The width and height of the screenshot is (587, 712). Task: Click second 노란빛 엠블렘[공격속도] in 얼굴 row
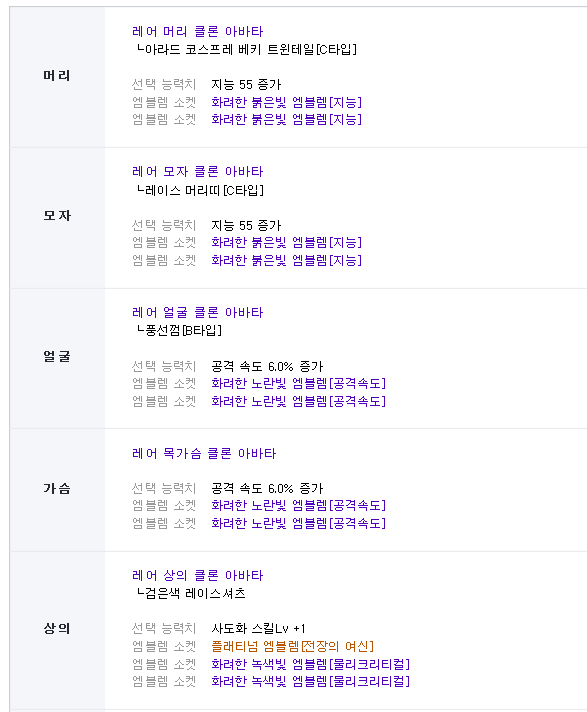tap(298, 401)
